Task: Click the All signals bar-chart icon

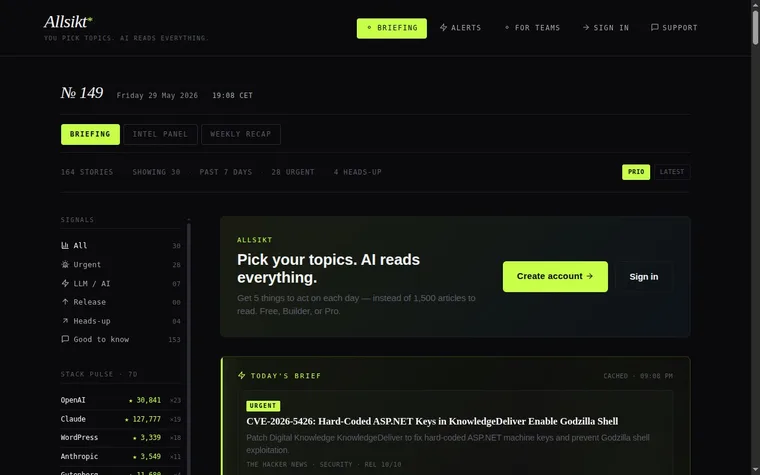Action: (65, 246)
